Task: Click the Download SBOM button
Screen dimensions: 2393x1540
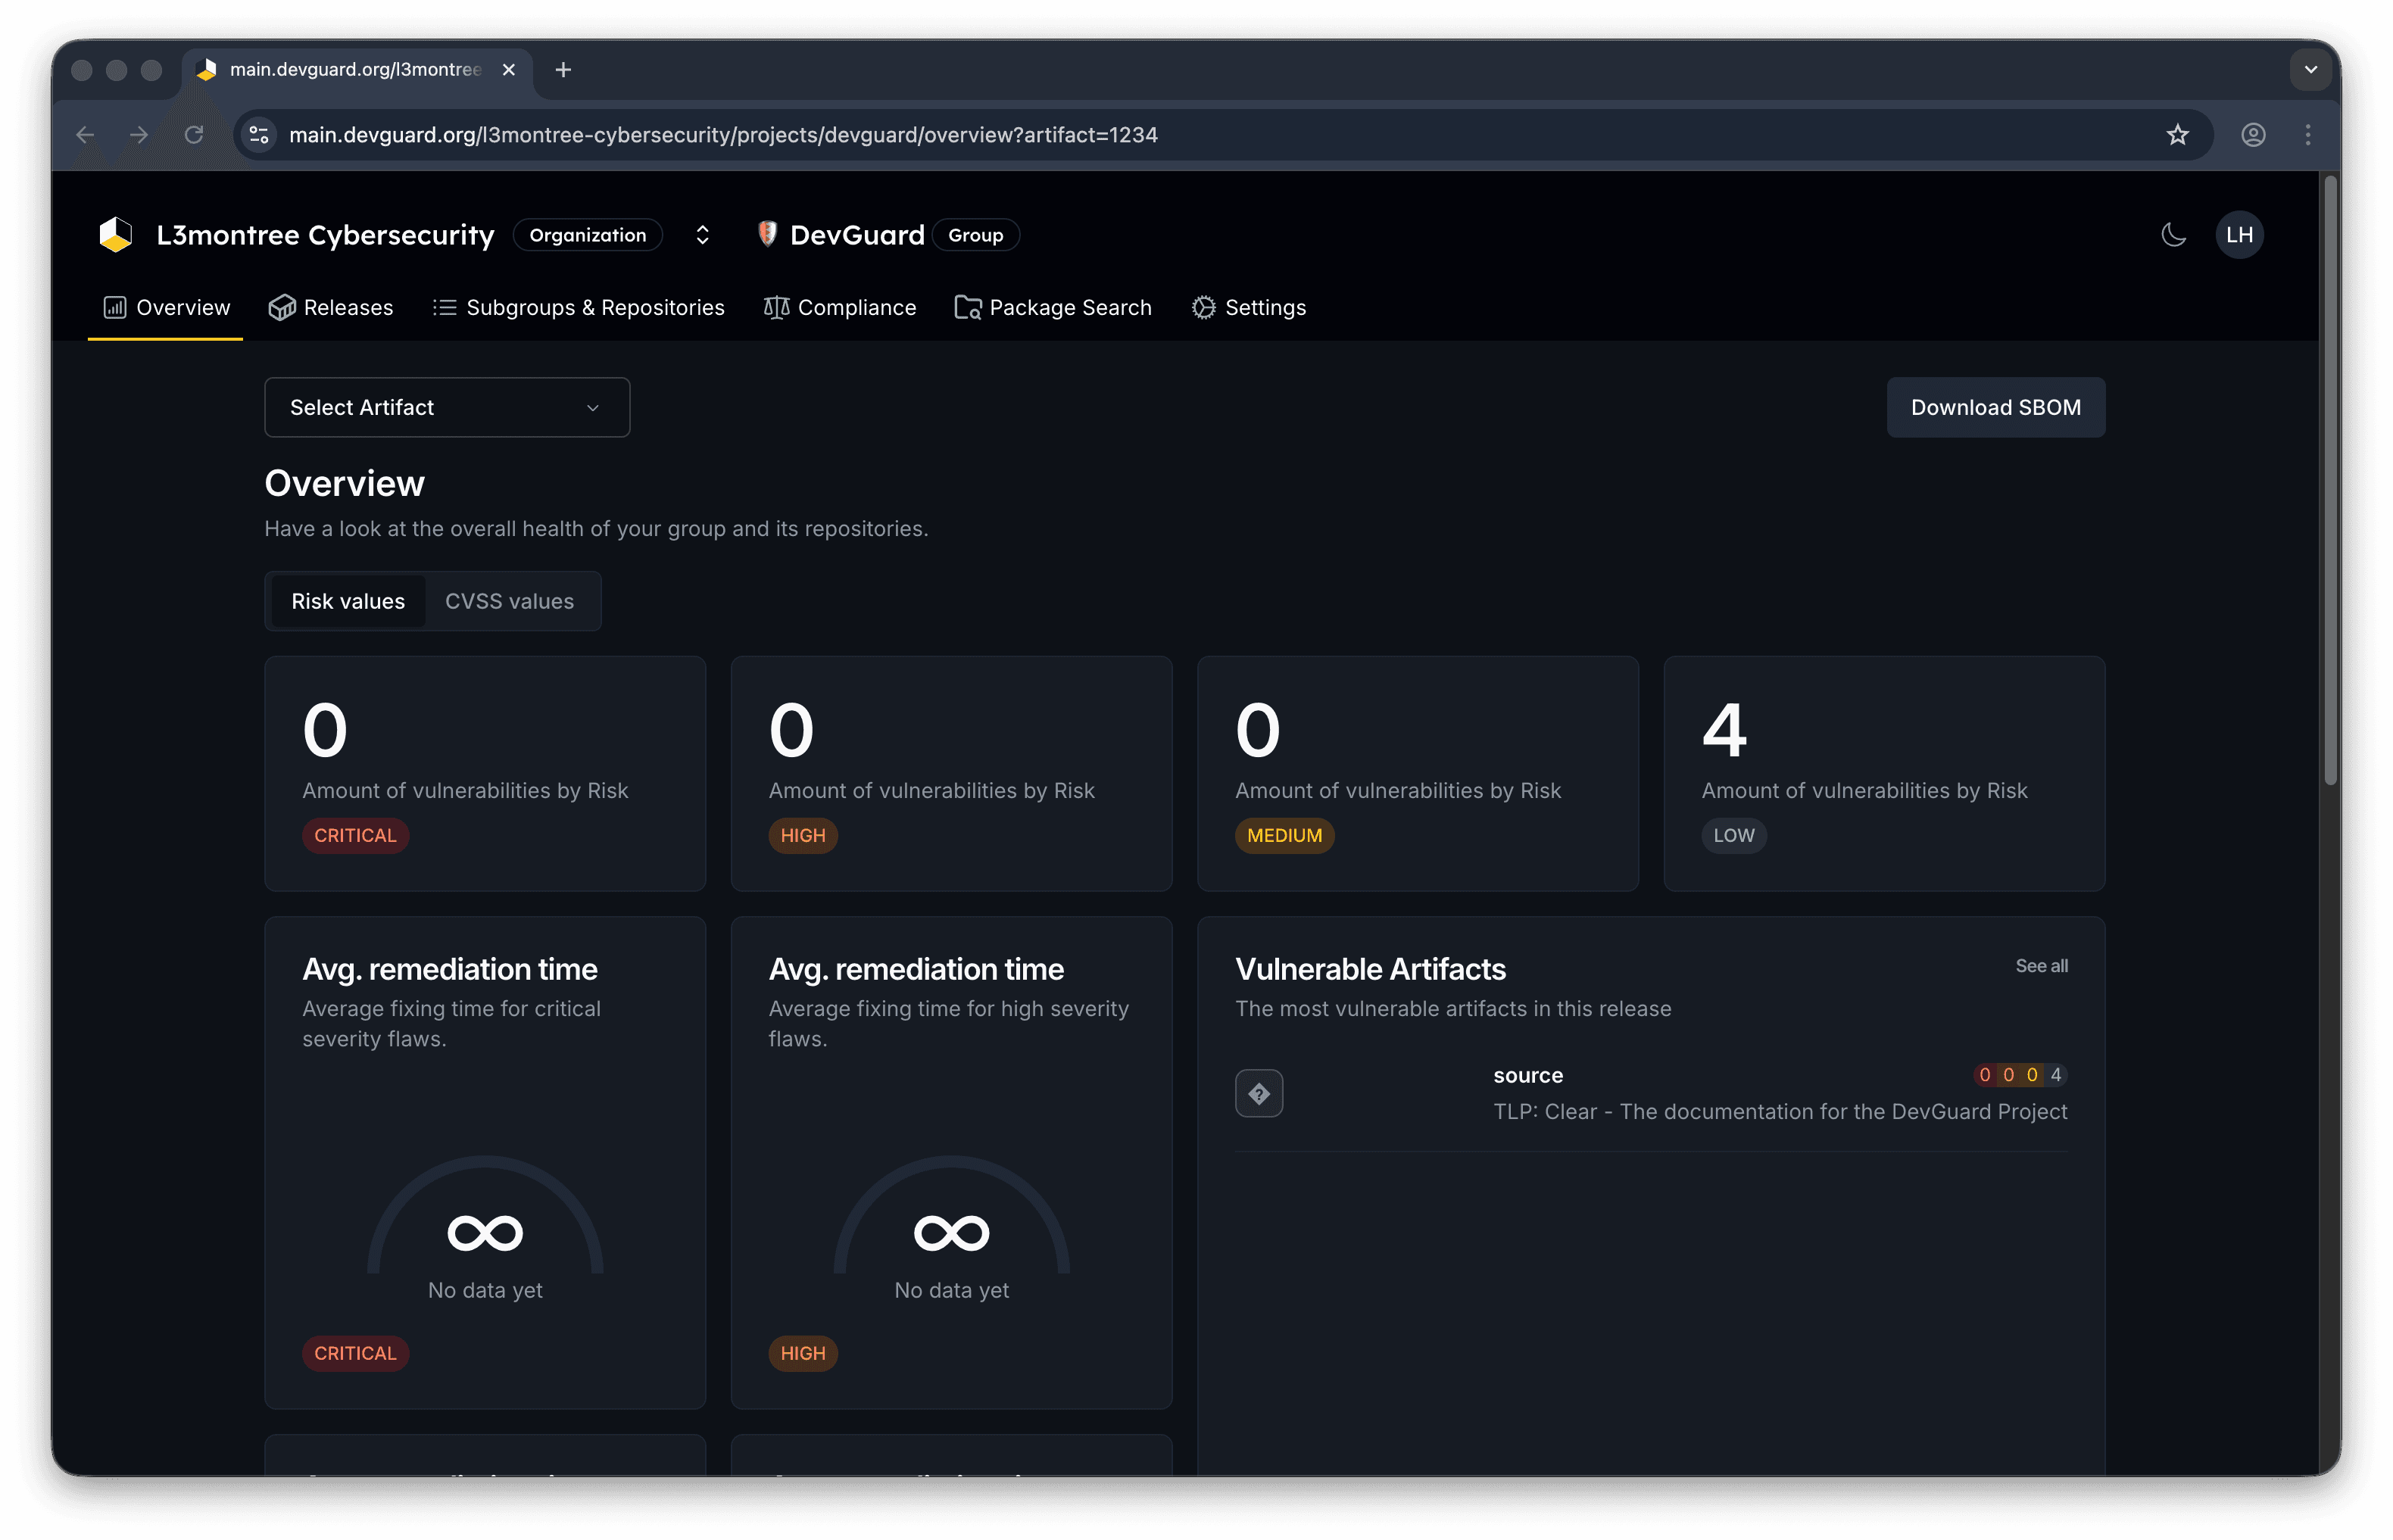Action: tap(1994, 407)
